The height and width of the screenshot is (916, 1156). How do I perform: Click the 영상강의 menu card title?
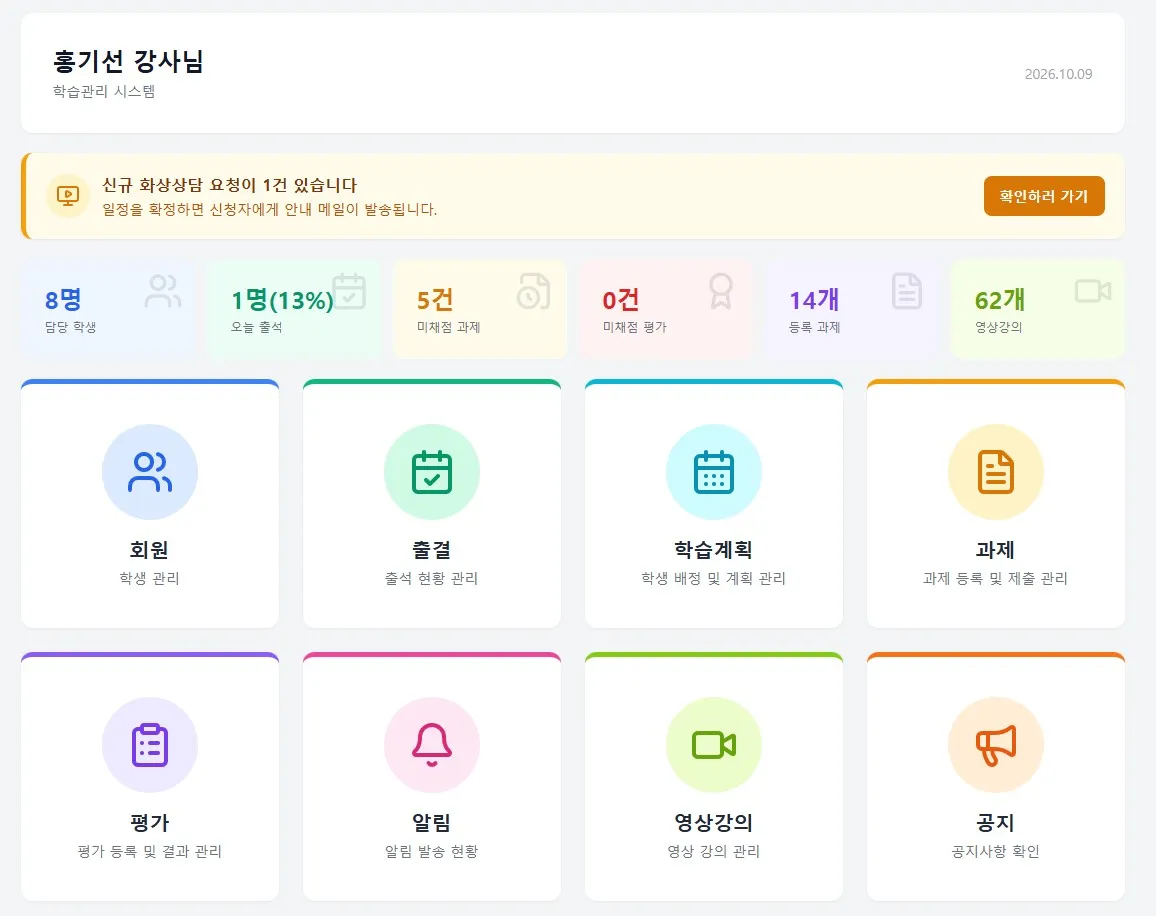(x=714, y=823)
